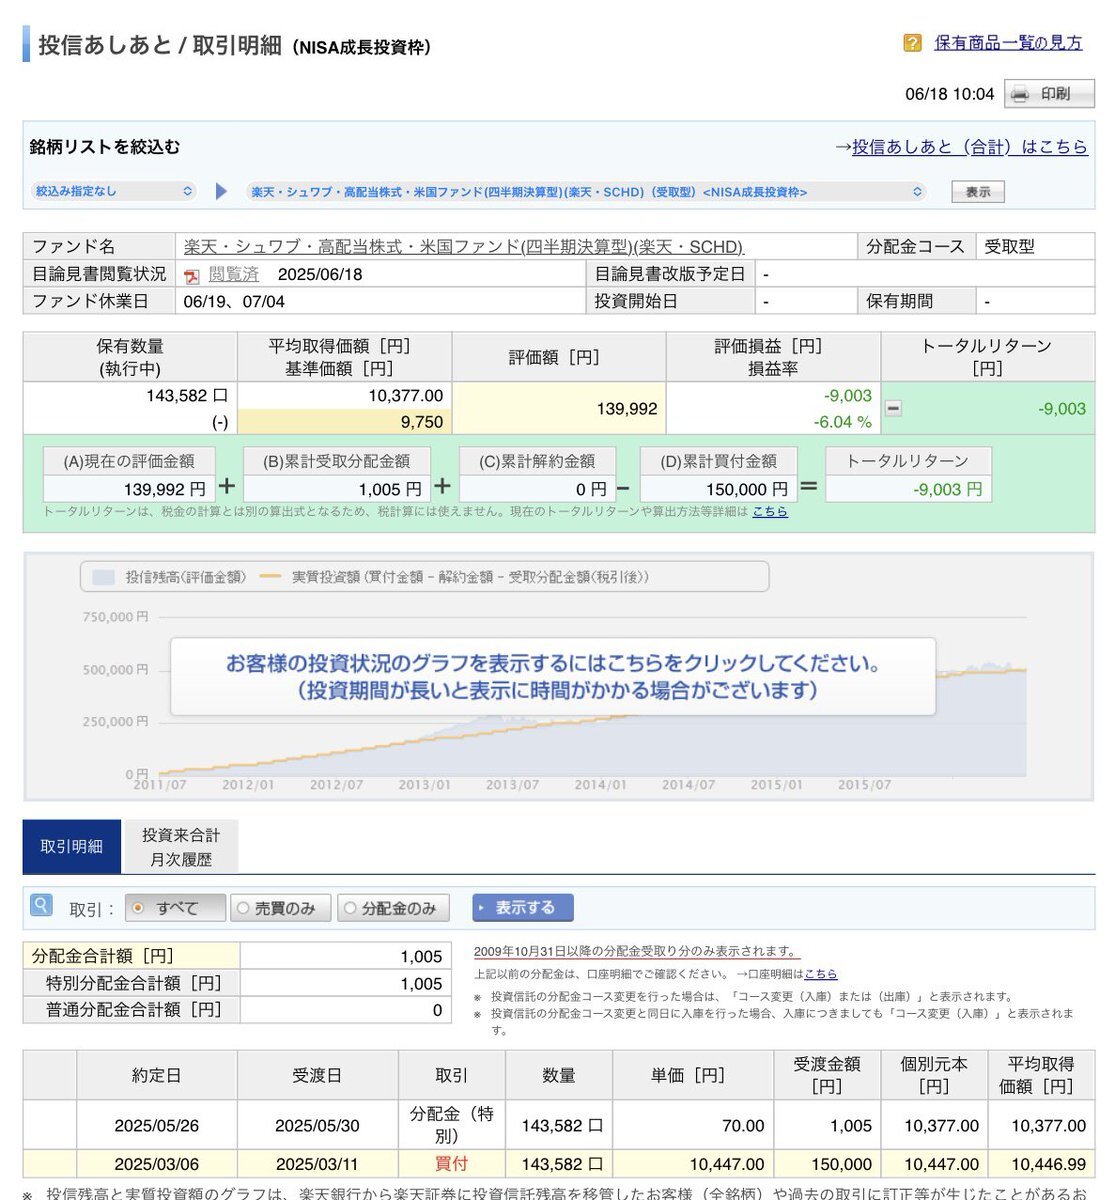
Task: Click the 分配金（特別） transaction cell
Action: click(452, 1125)
